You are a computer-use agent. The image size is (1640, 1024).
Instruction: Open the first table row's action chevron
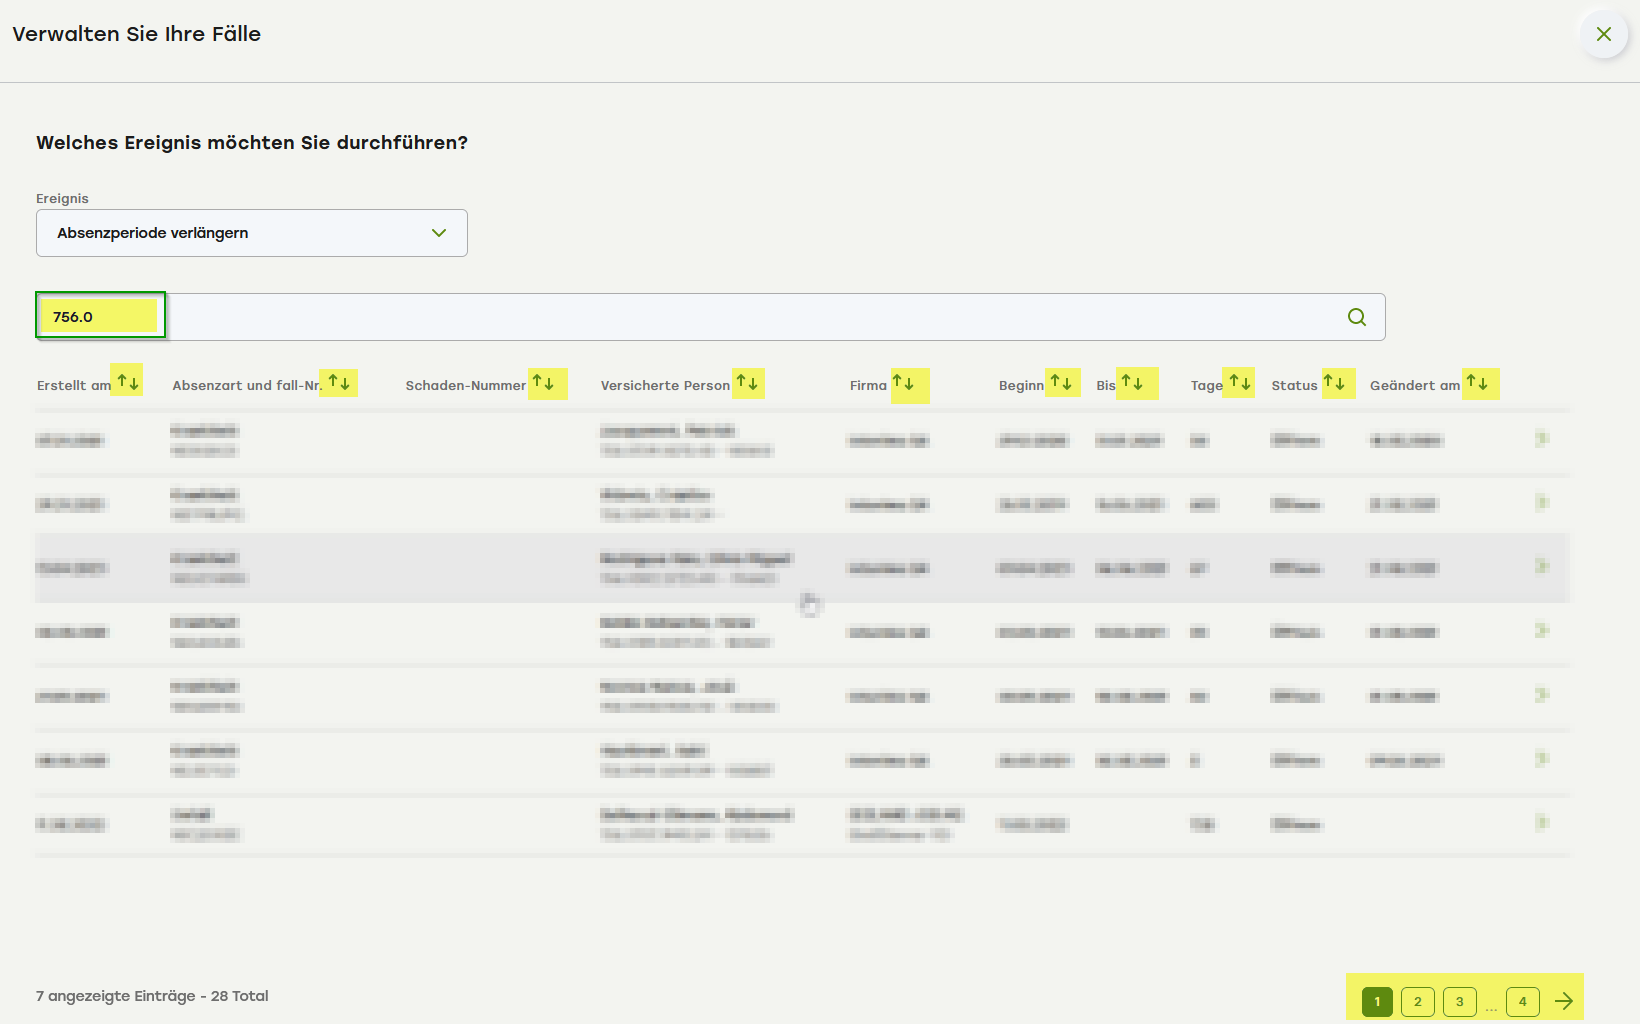[1542, 438]
